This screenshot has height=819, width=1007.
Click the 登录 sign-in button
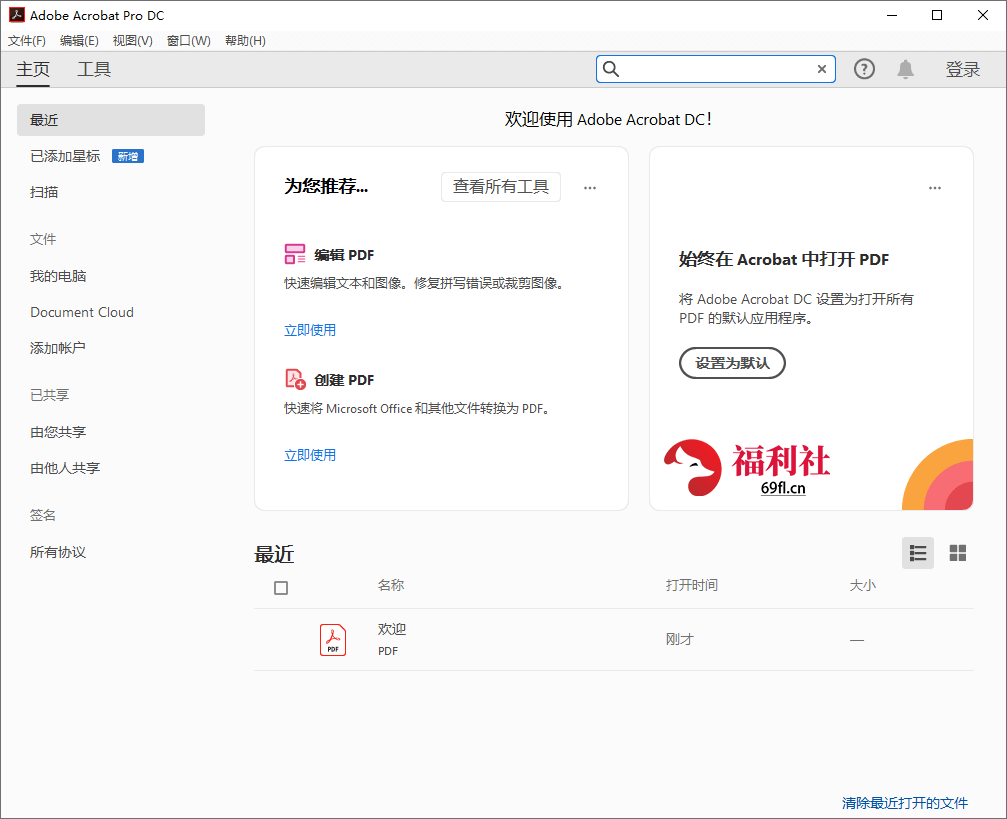click(962, 69)
